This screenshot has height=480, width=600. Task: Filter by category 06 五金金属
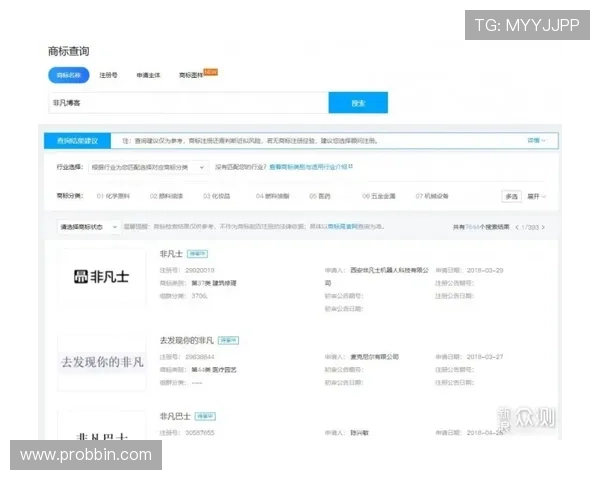click(379, 196)
